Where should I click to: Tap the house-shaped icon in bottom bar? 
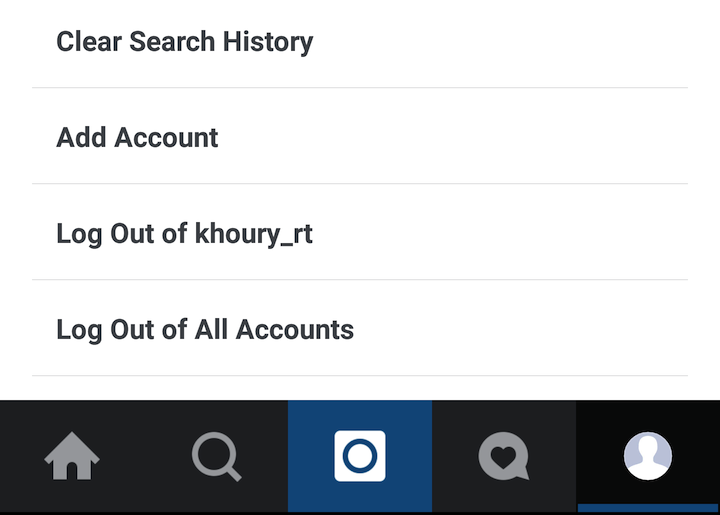point(72,457)
